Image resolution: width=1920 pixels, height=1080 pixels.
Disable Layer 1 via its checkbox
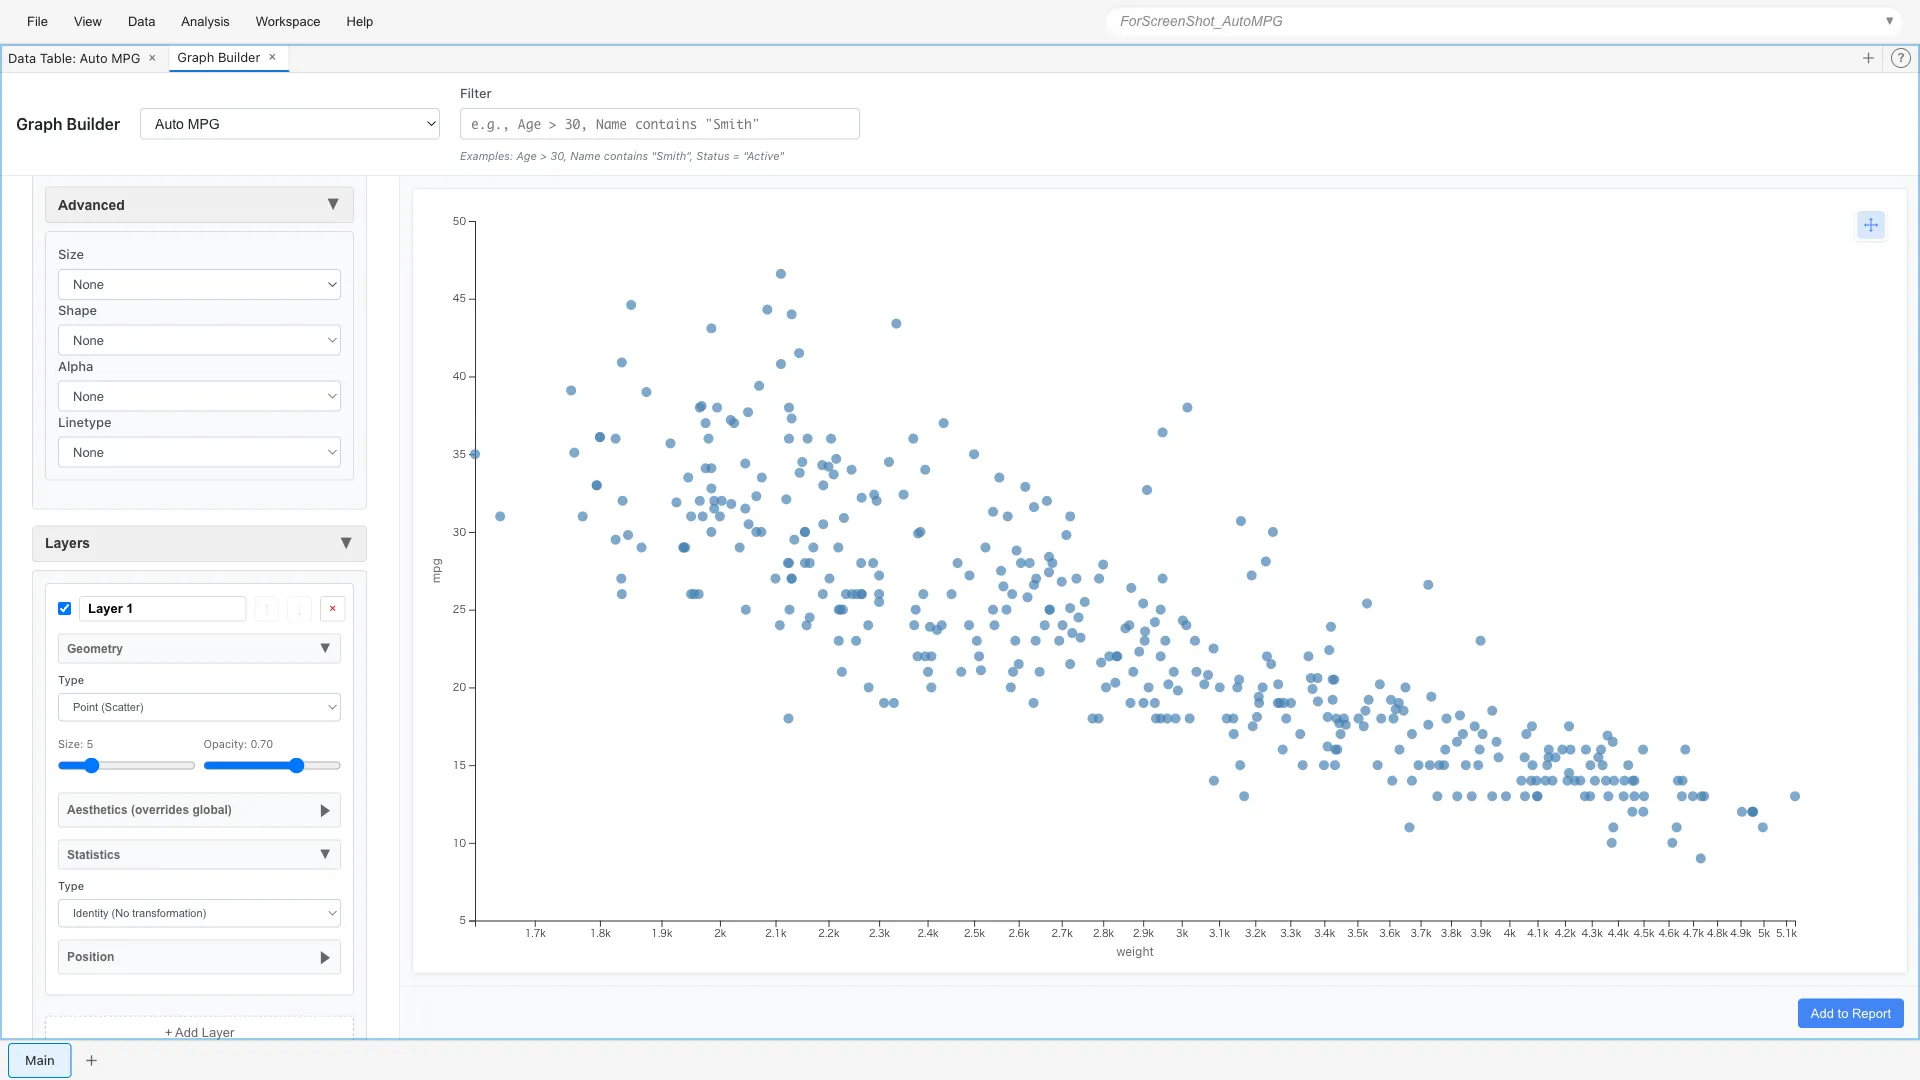coord(64,608)
